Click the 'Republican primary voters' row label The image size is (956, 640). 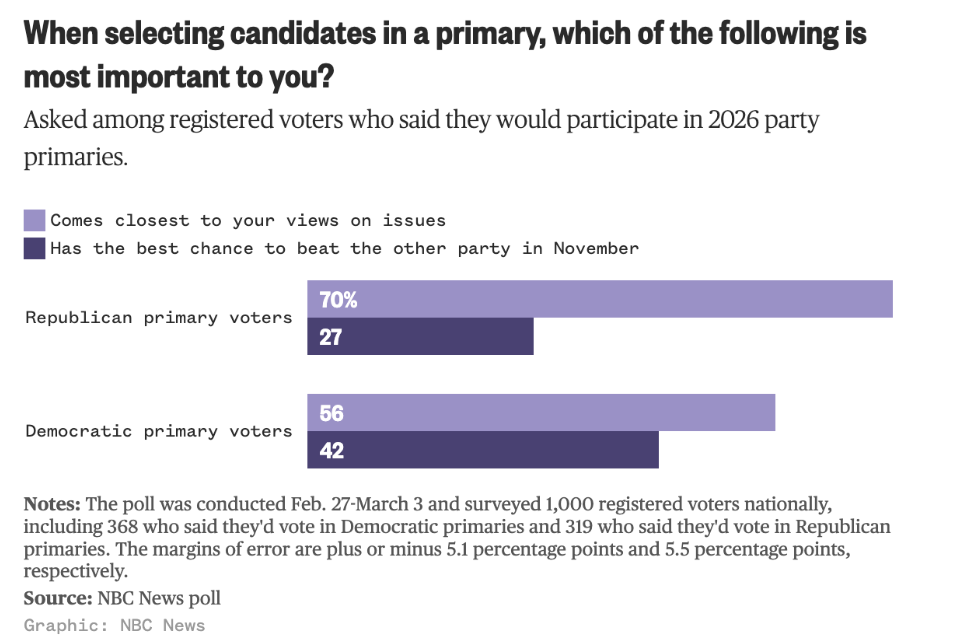coord(158,318)
